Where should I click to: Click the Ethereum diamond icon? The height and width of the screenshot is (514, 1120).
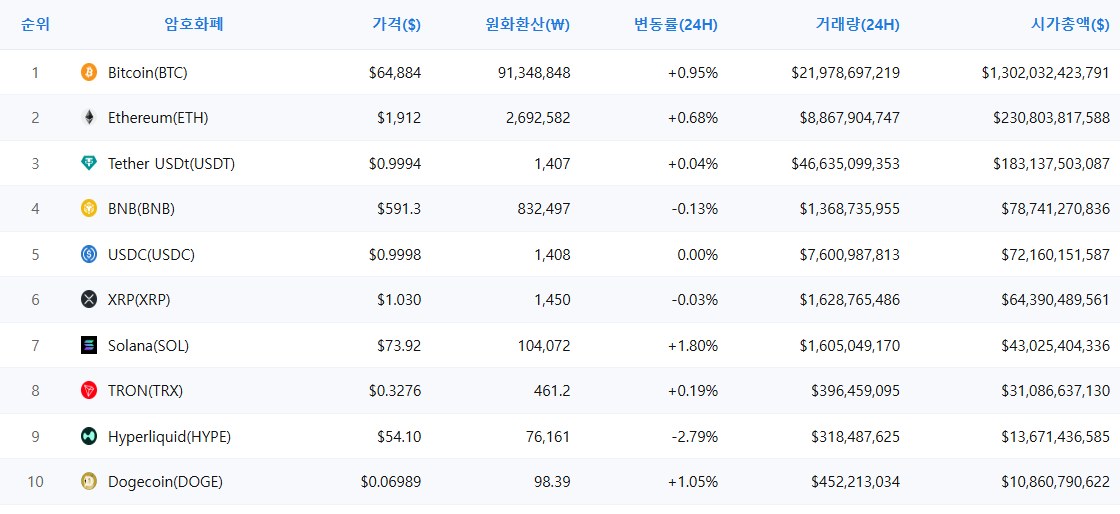click(89, 118)
